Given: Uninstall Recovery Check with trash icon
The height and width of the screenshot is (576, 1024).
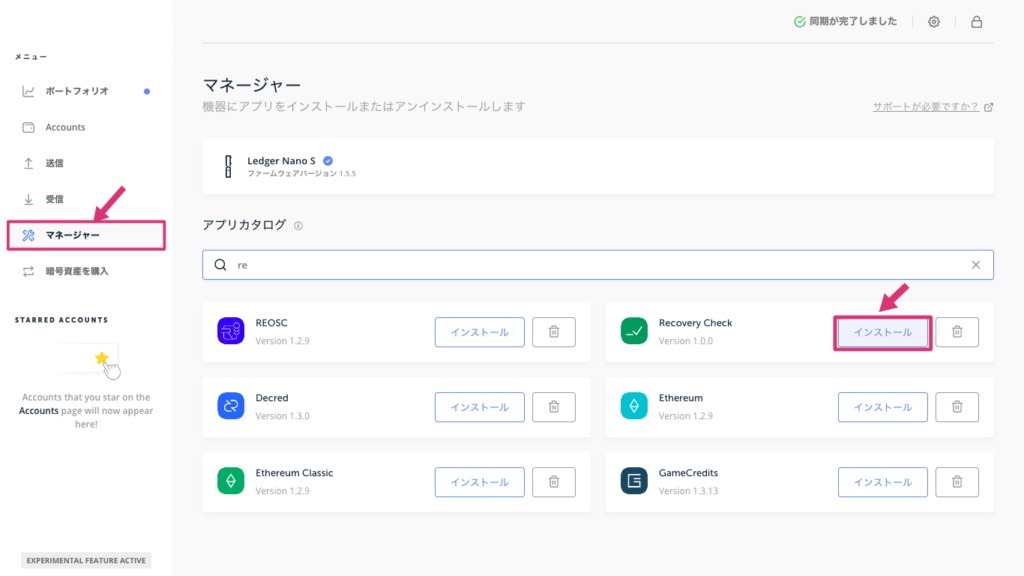Looking at the screenshot, I should 957,332.
